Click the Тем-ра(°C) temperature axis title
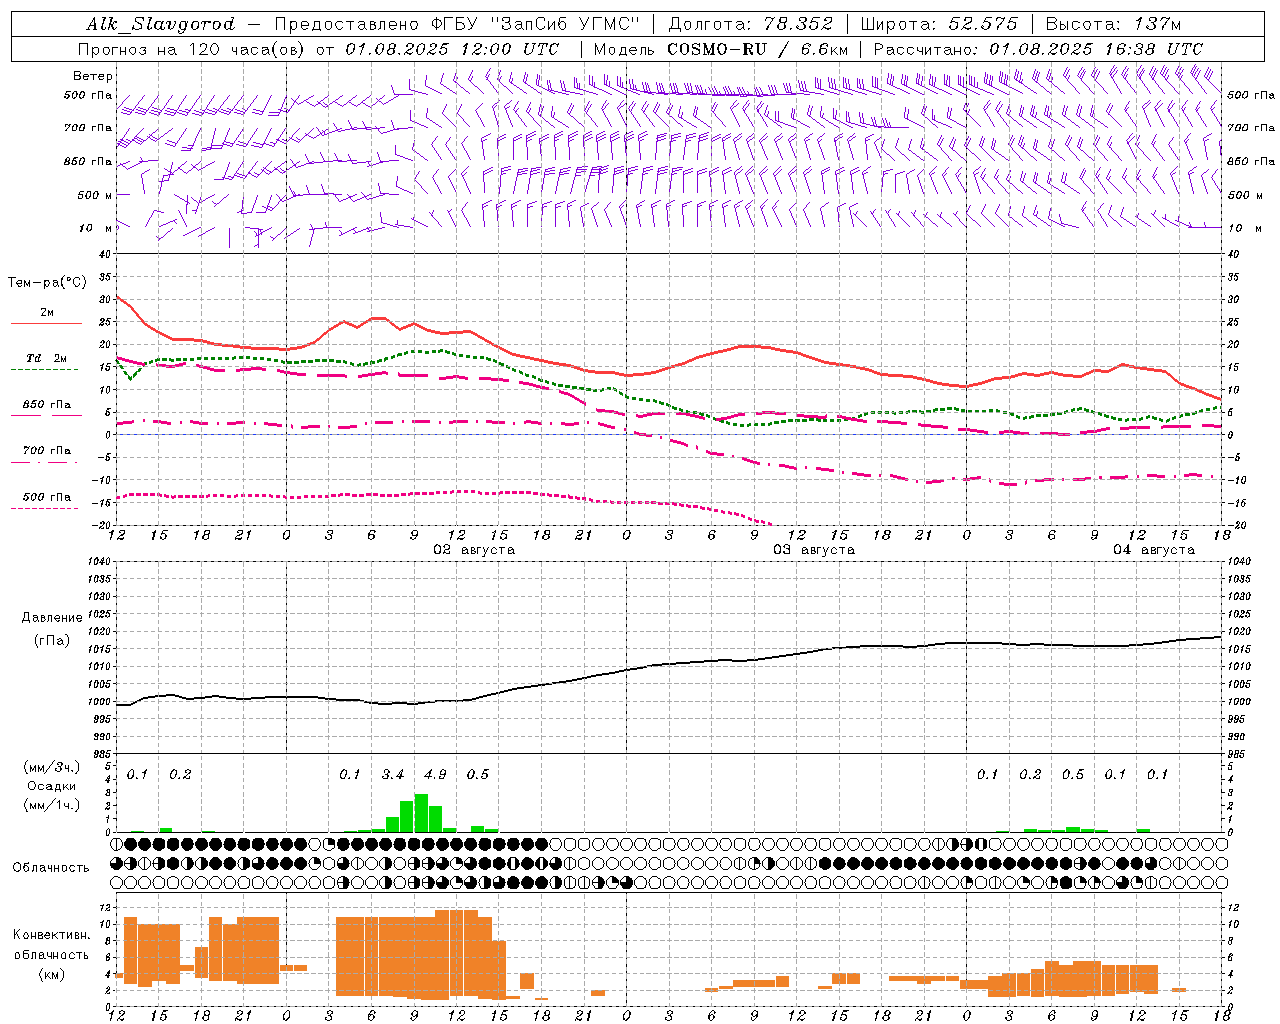This screenshot has height=1024, width=1280. [x=47, y=283]
